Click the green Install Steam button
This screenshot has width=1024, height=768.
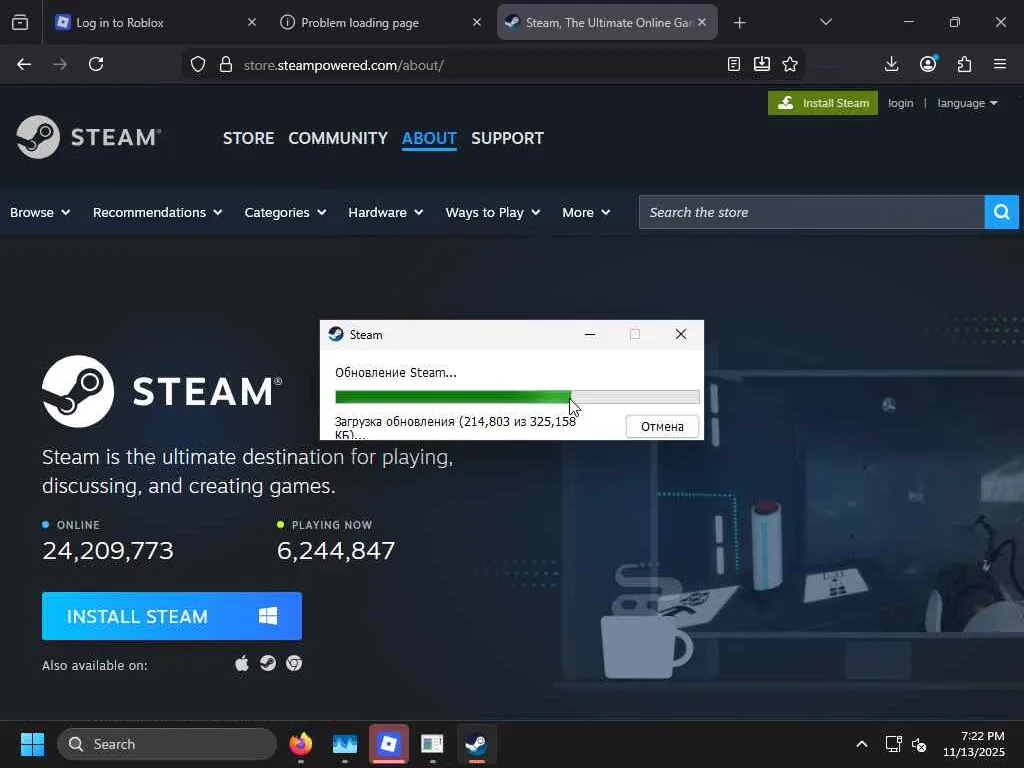click(x=823, y=103)
